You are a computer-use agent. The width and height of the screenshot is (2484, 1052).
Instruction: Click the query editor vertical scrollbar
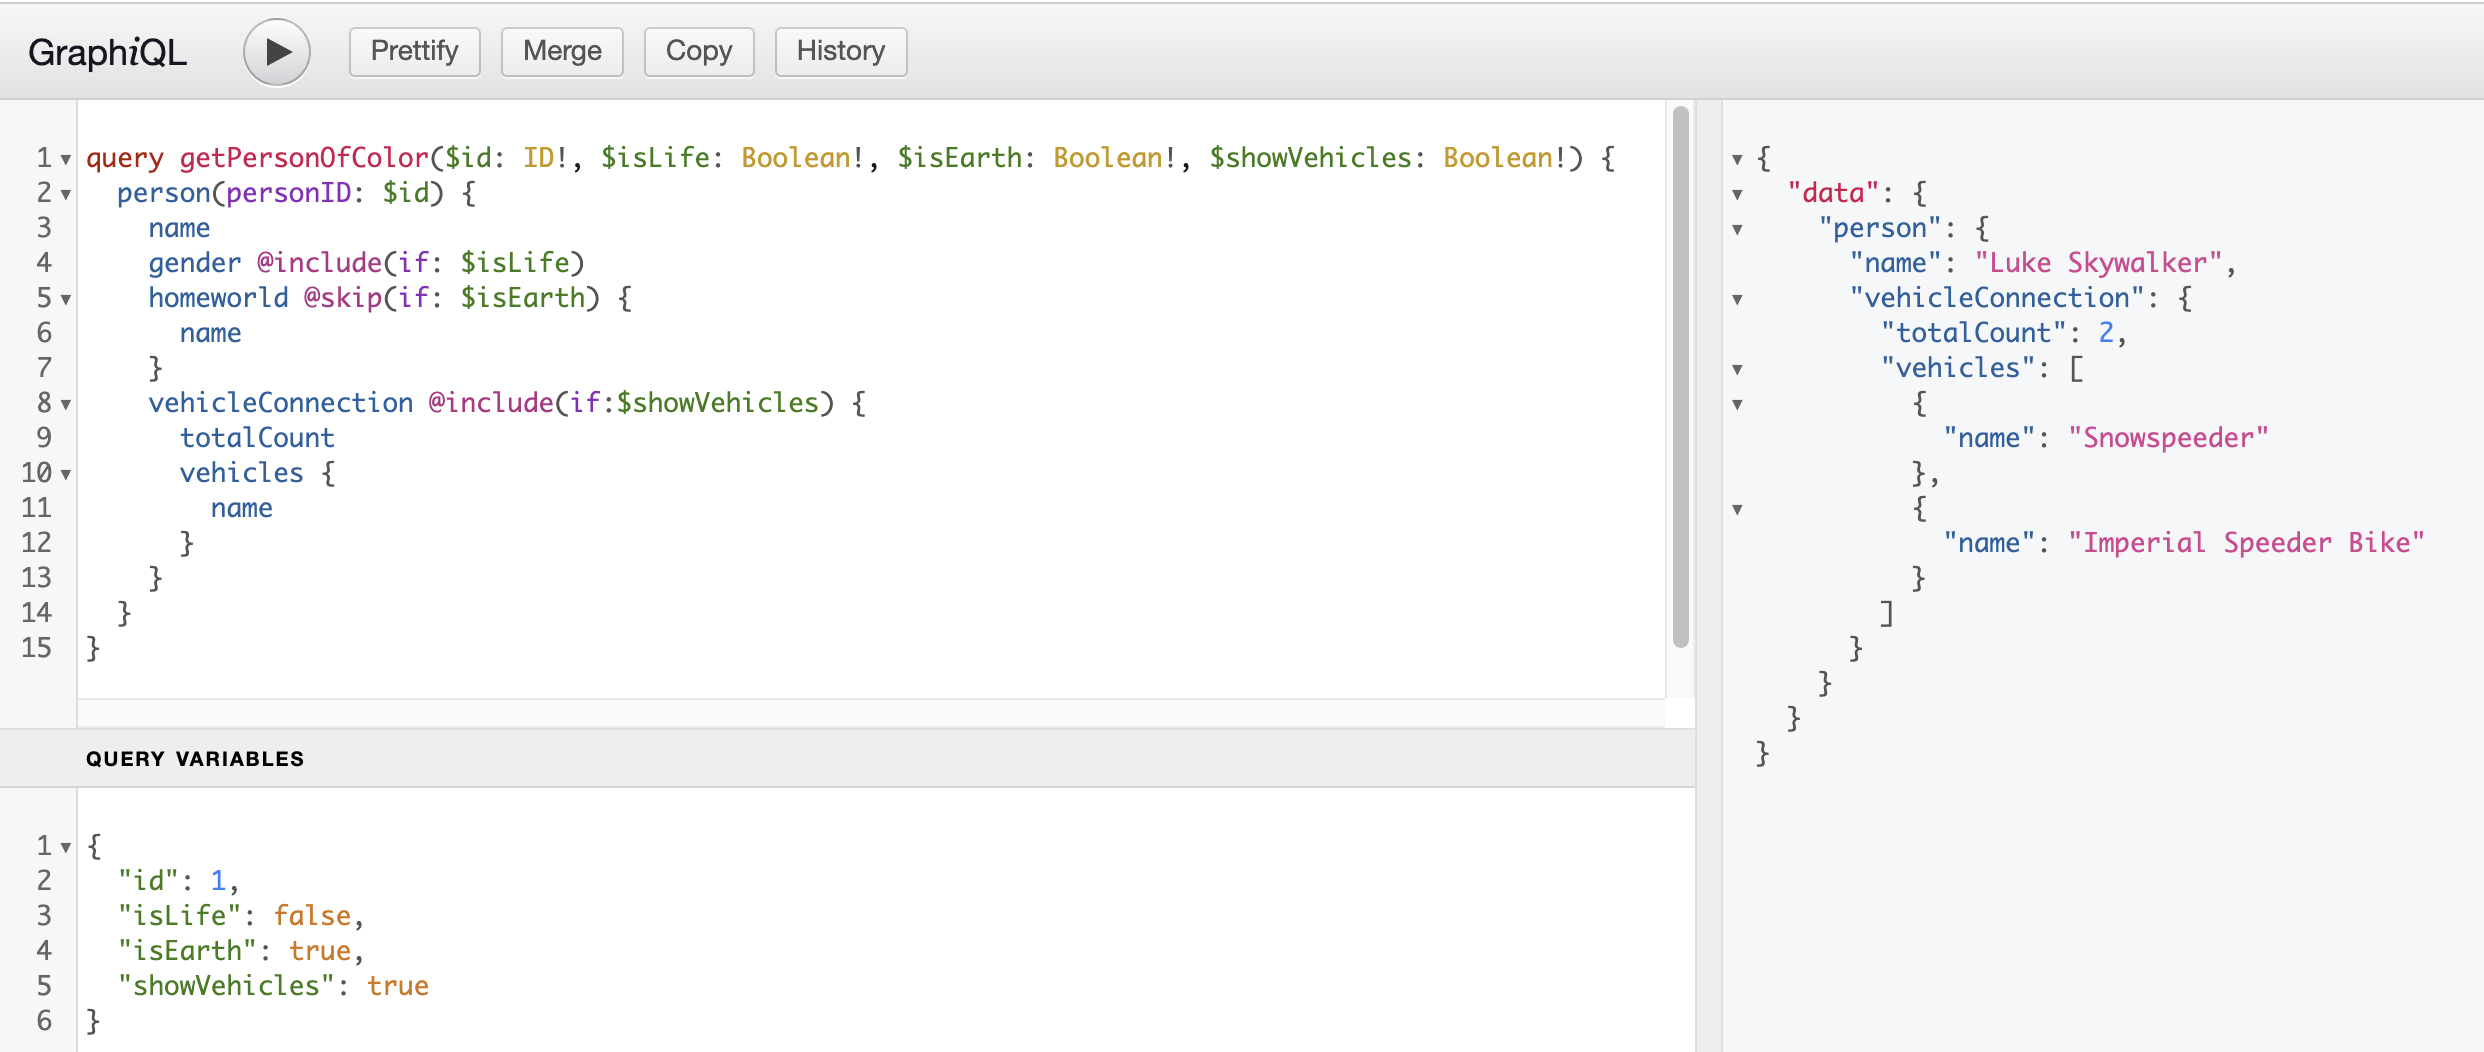click(x=1680, y=377)
